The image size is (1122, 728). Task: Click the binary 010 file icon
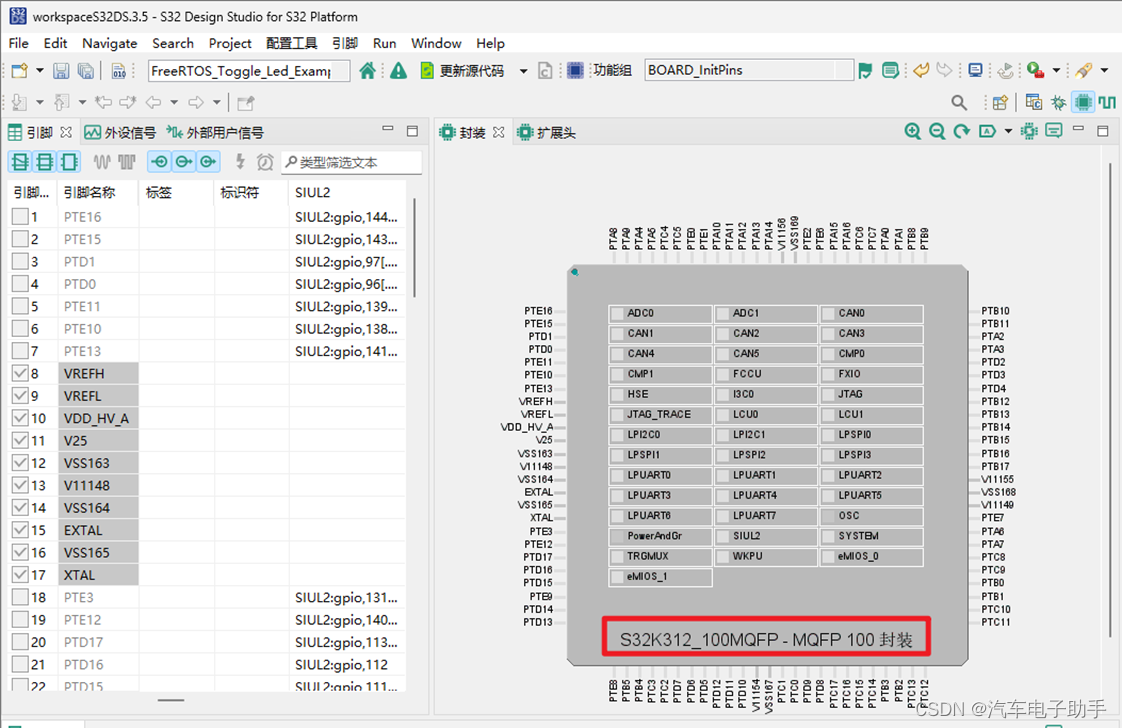click(119, 70)
